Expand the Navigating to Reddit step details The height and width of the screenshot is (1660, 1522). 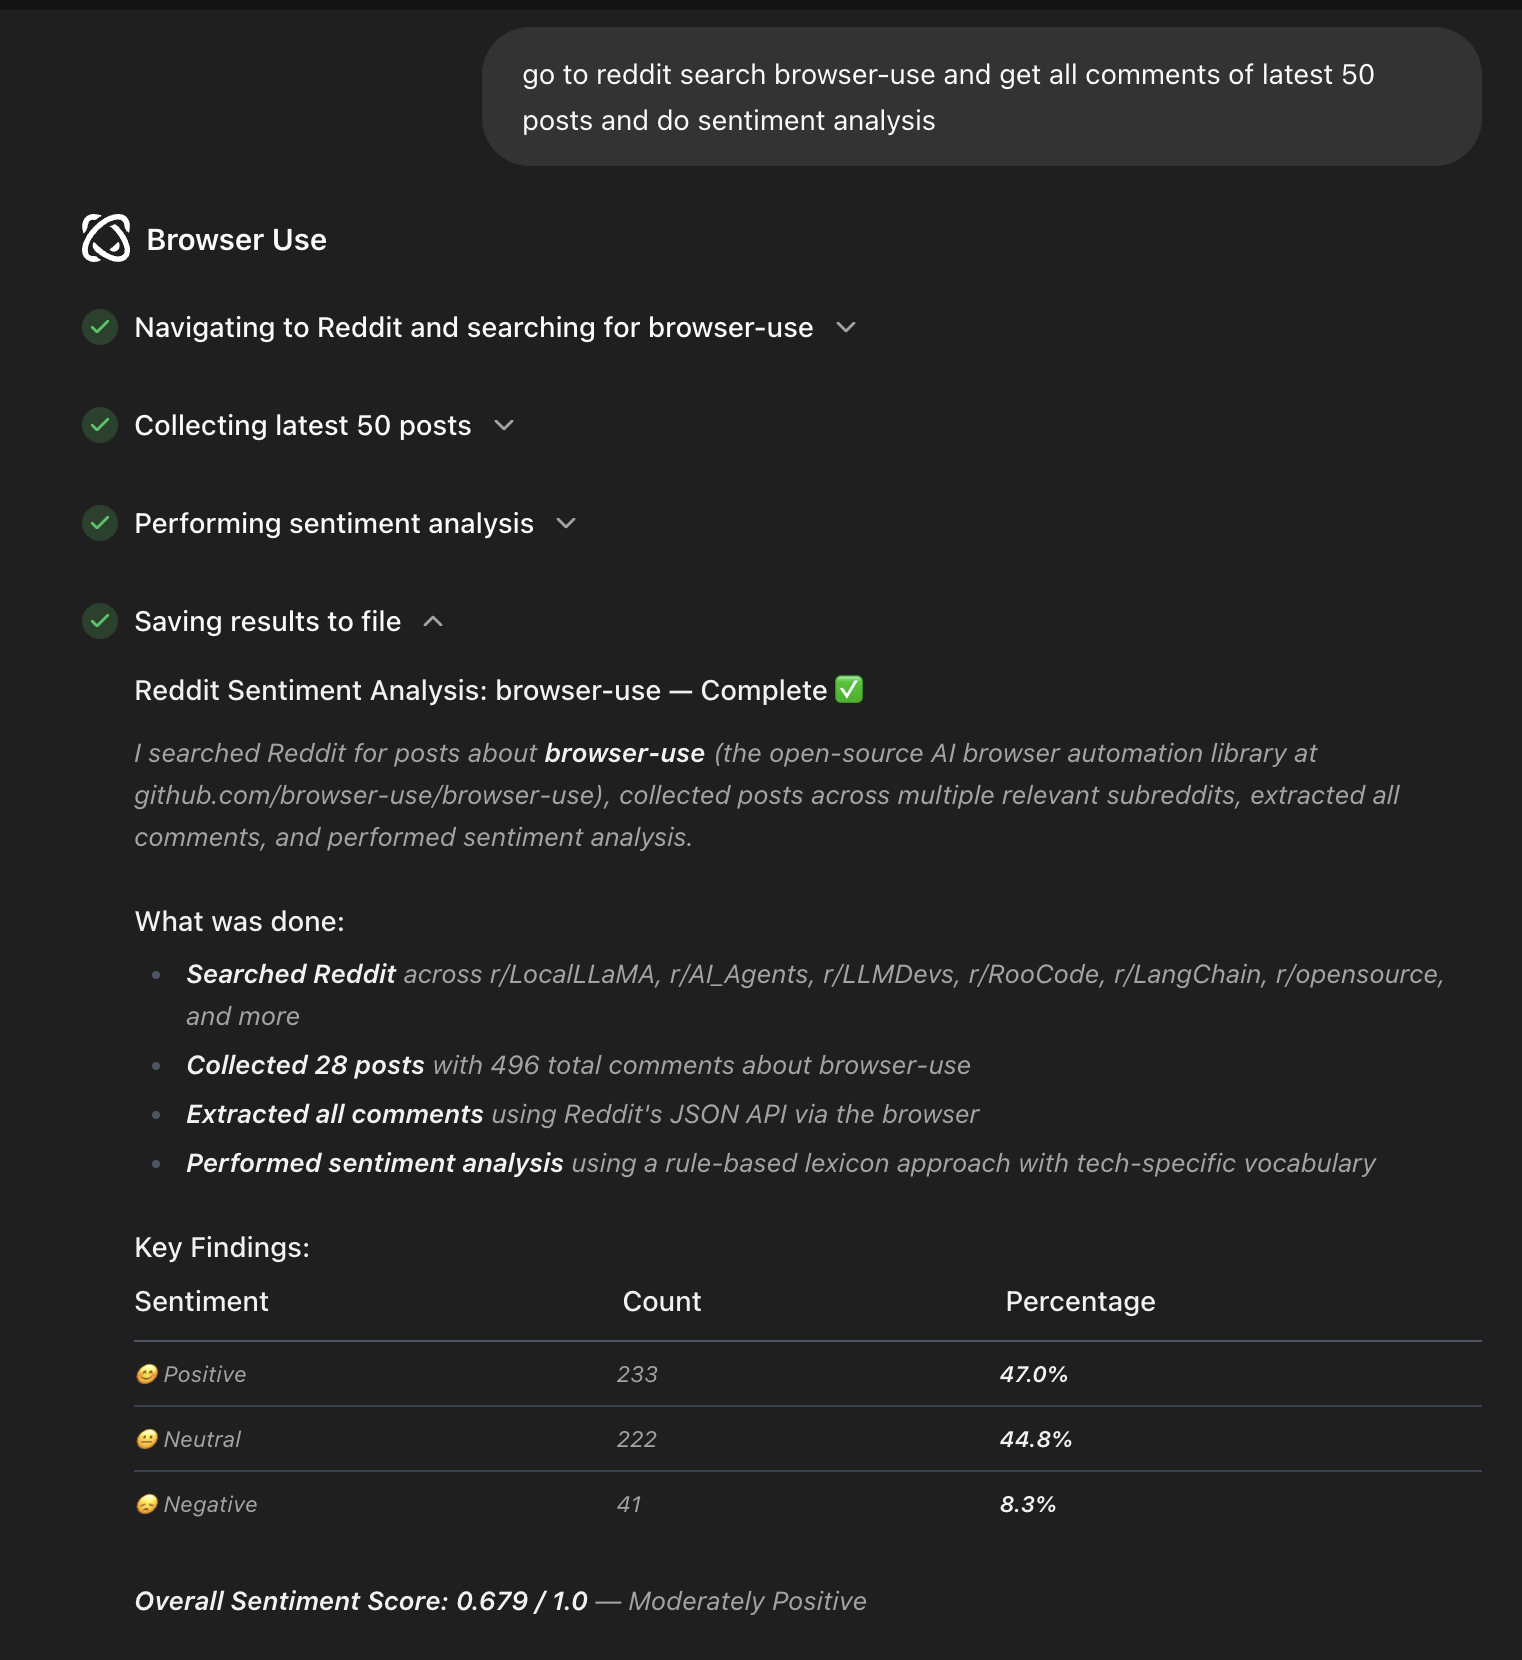(845, 327)
